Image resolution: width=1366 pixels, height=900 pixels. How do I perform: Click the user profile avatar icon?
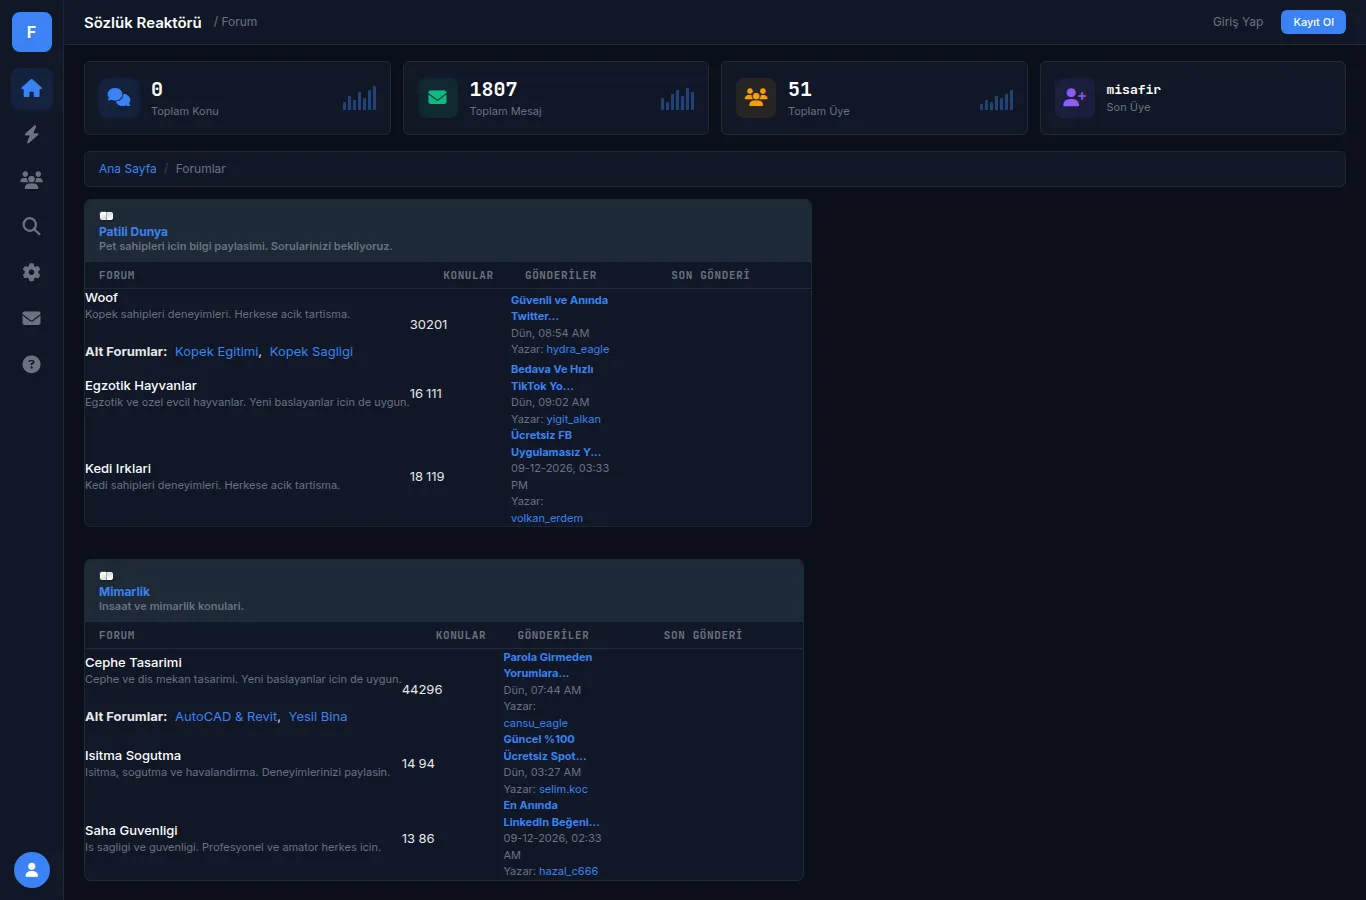[x=32, y=870]
